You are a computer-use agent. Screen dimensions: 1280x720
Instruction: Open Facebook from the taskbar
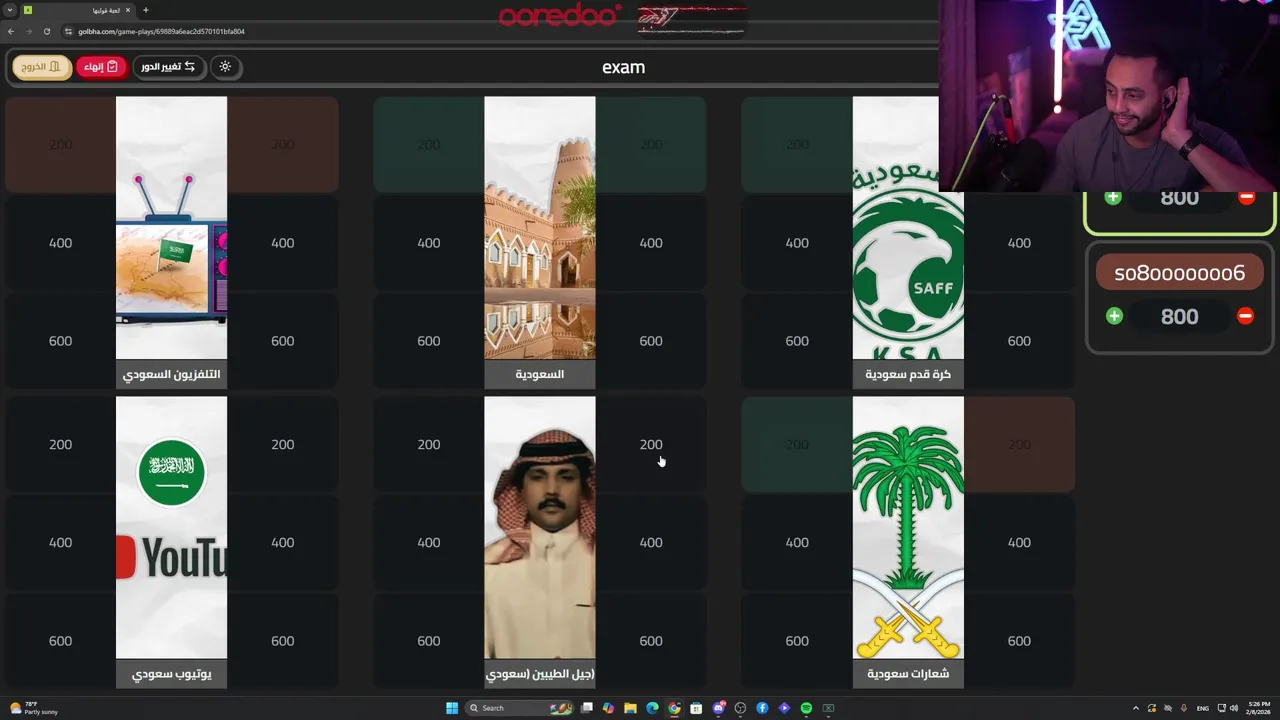[x=762, y=708]
